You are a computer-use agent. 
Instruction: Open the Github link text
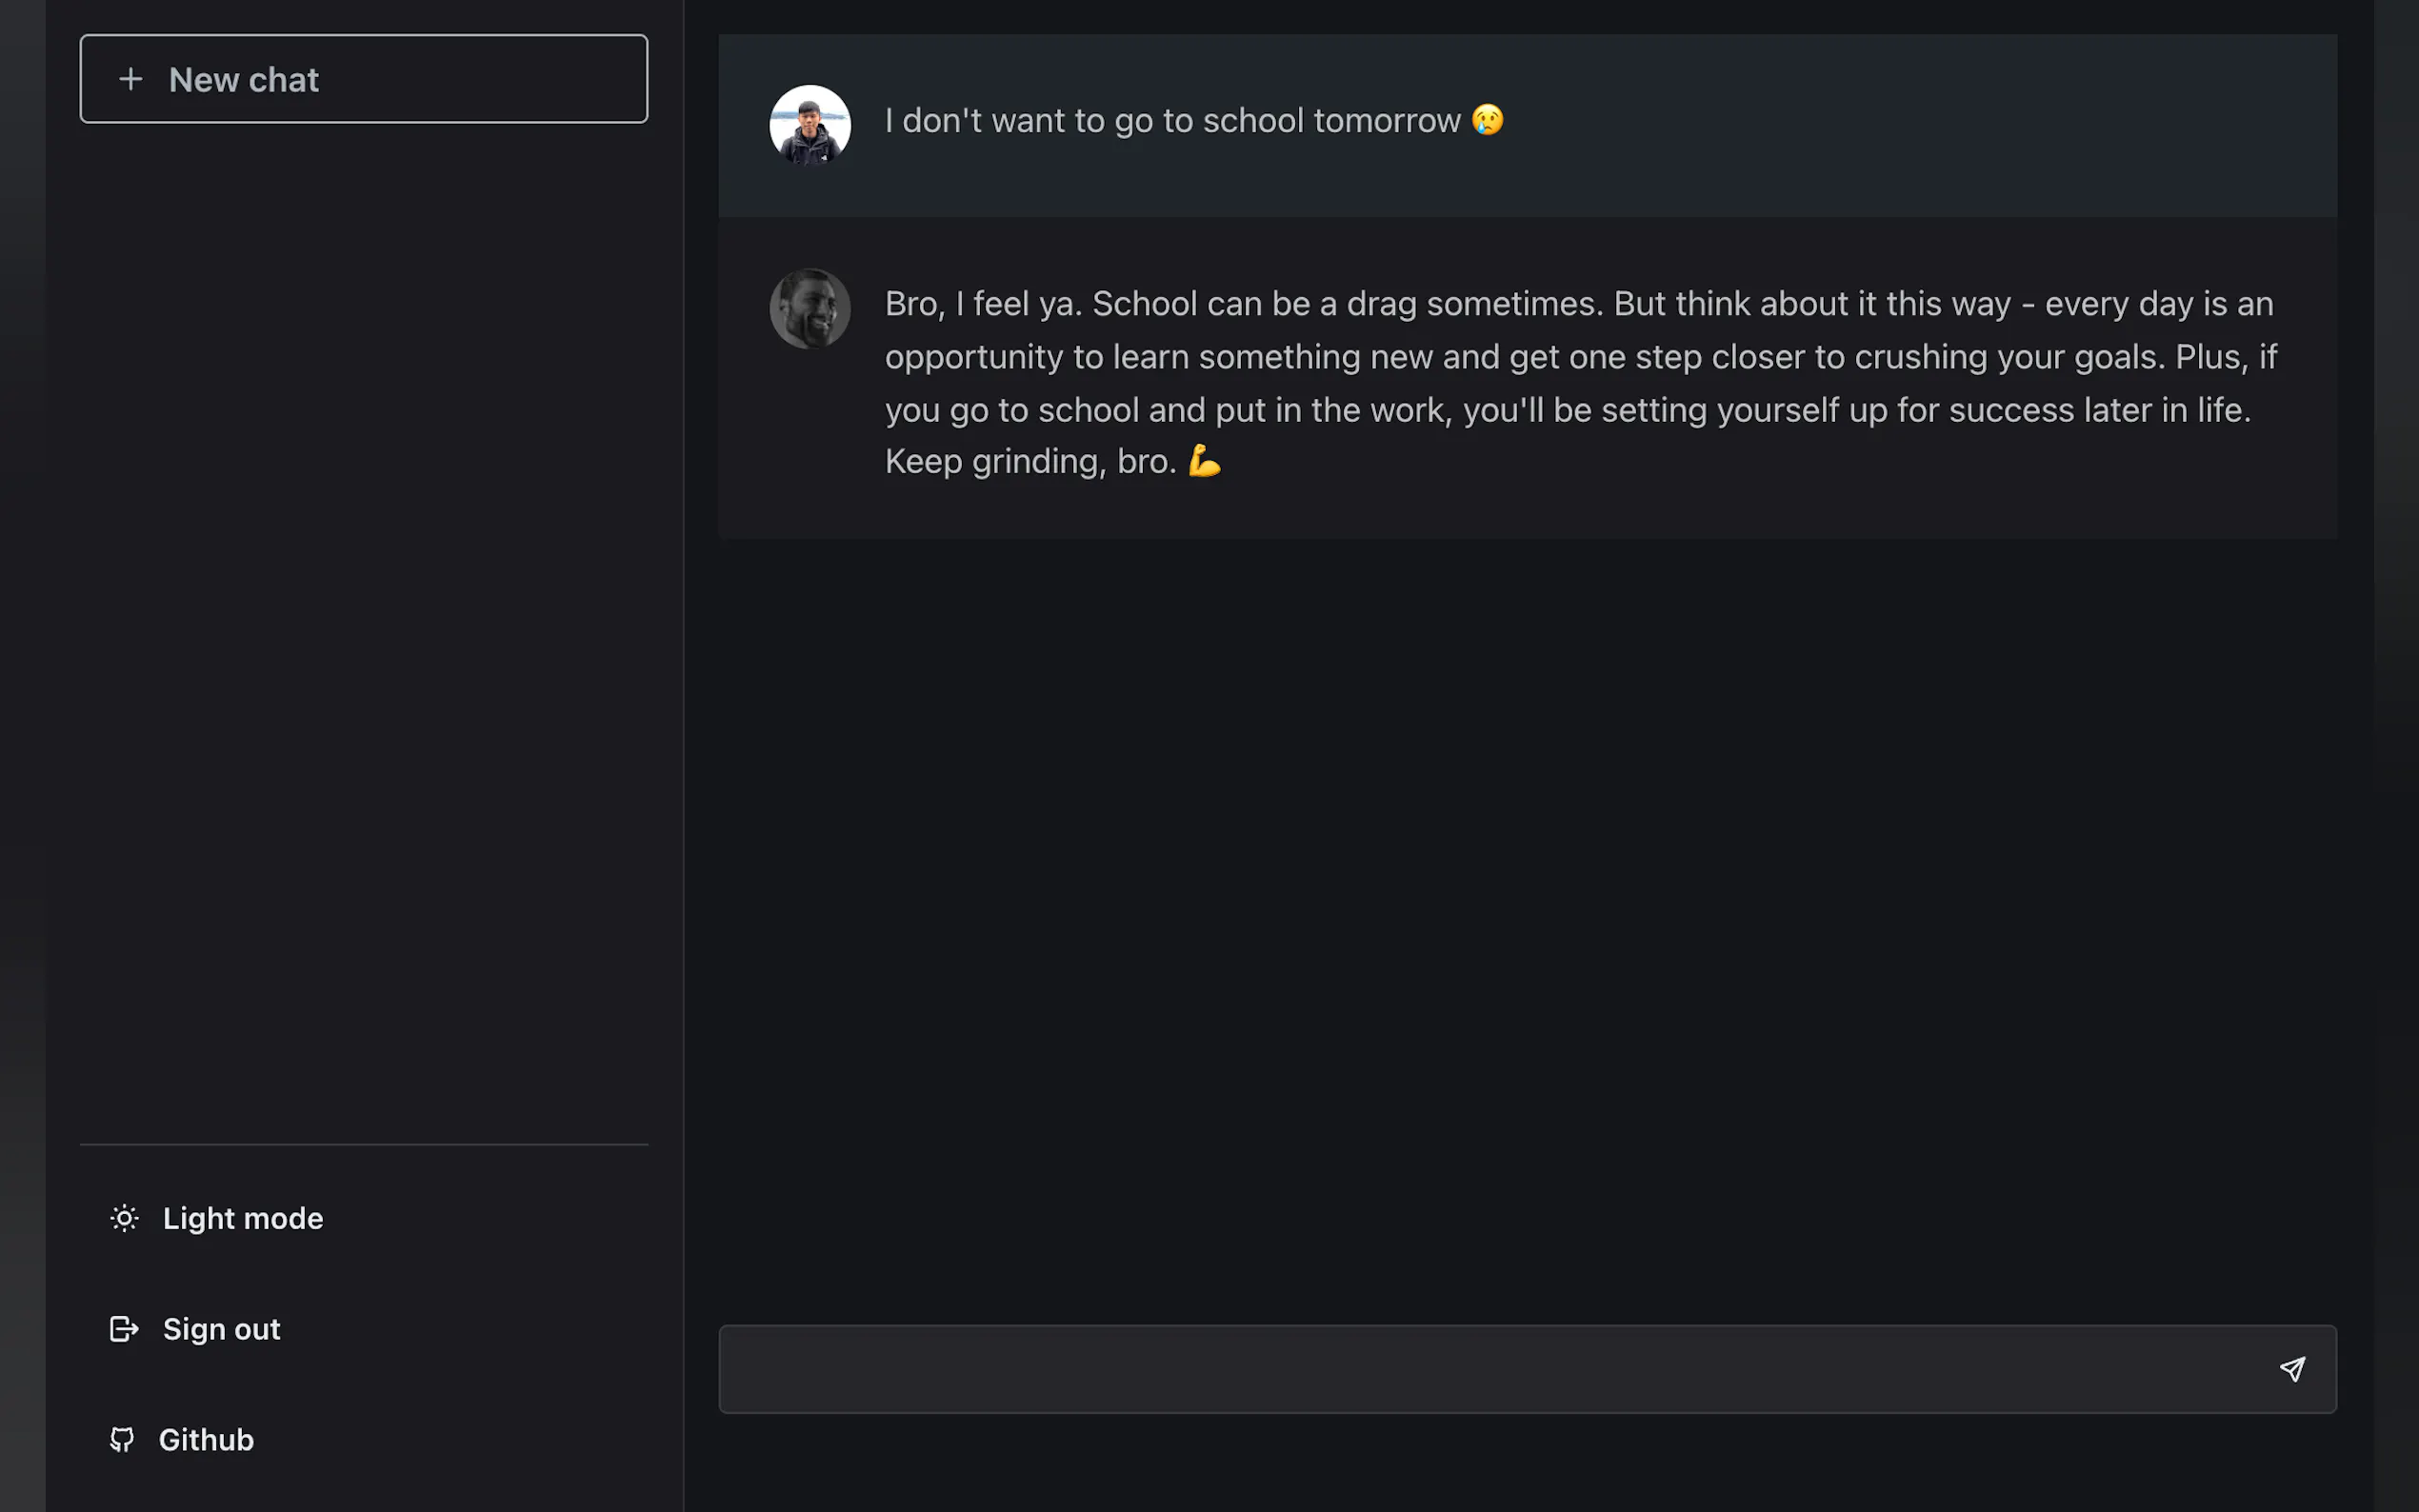(x=206, y=1440)
